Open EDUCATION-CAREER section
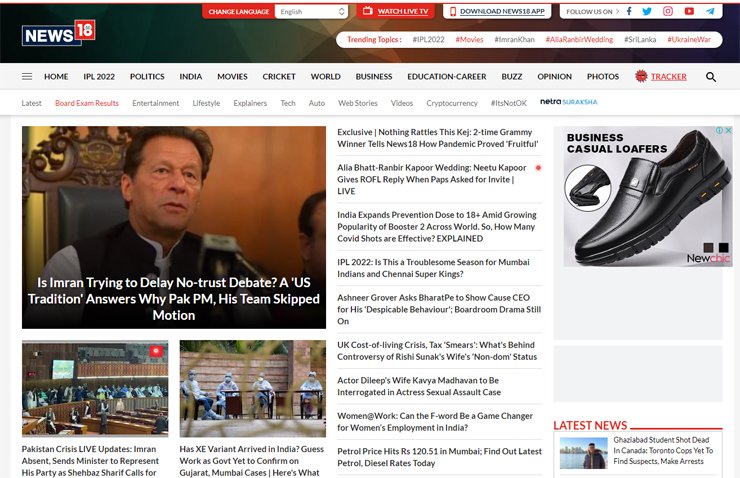Viewport: 740px width, 478px height. pos(447,76)
